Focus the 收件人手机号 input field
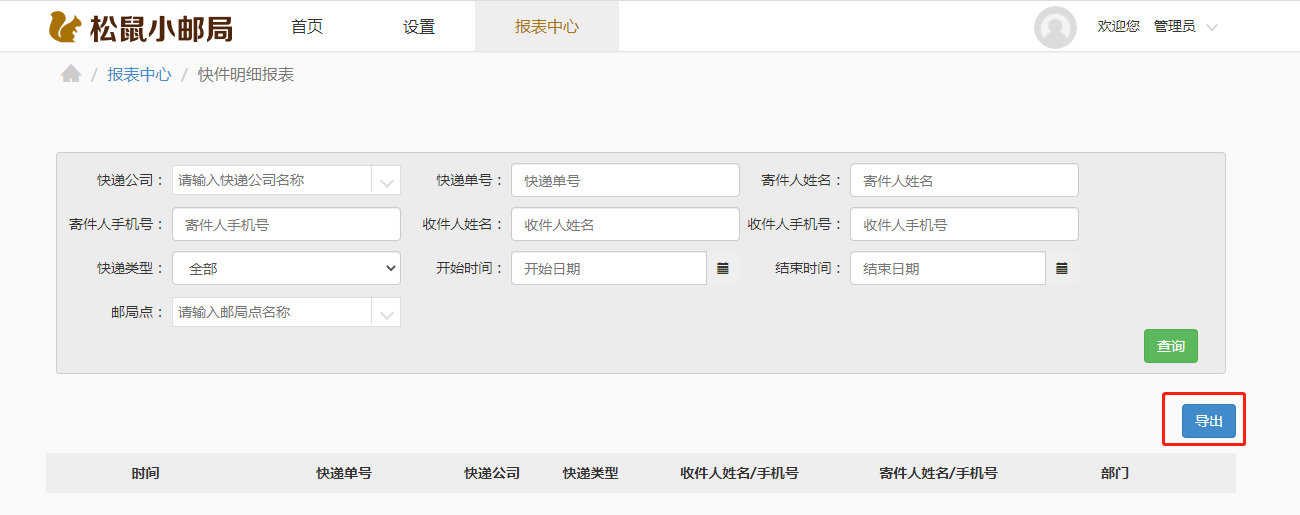 (x=964, y=225)
